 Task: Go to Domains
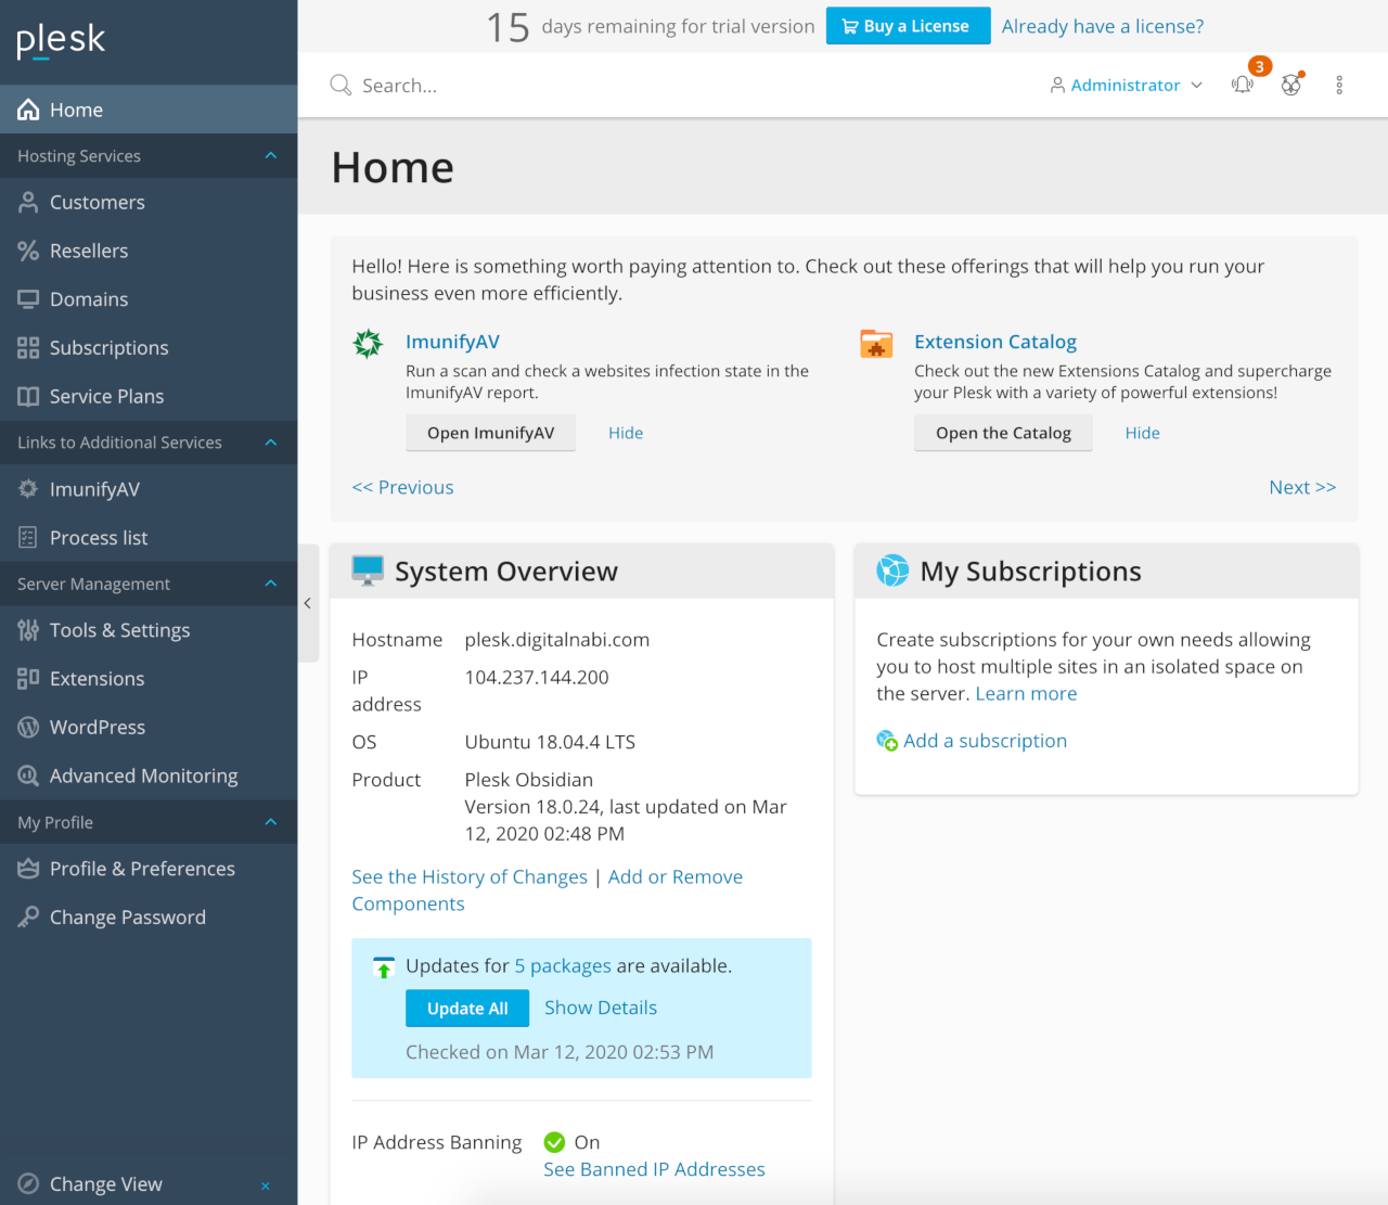[89, 299]
